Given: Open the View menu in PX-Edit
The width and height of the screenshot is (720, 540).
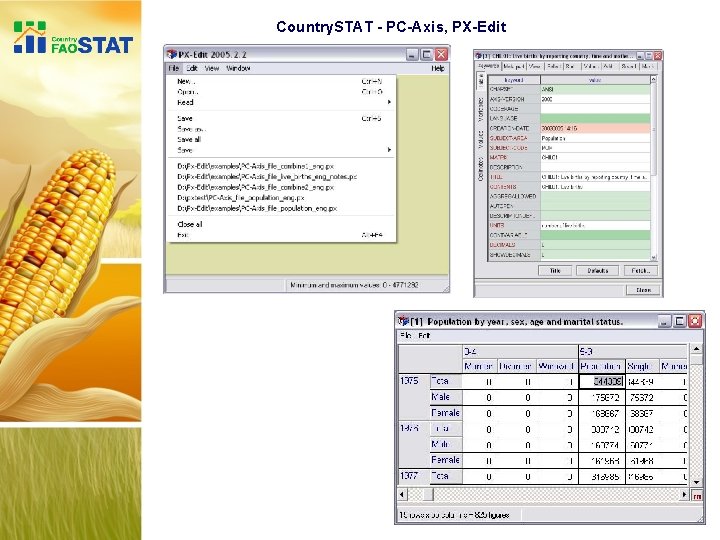Looking at the screenshot, I should [x=212, y=68].
